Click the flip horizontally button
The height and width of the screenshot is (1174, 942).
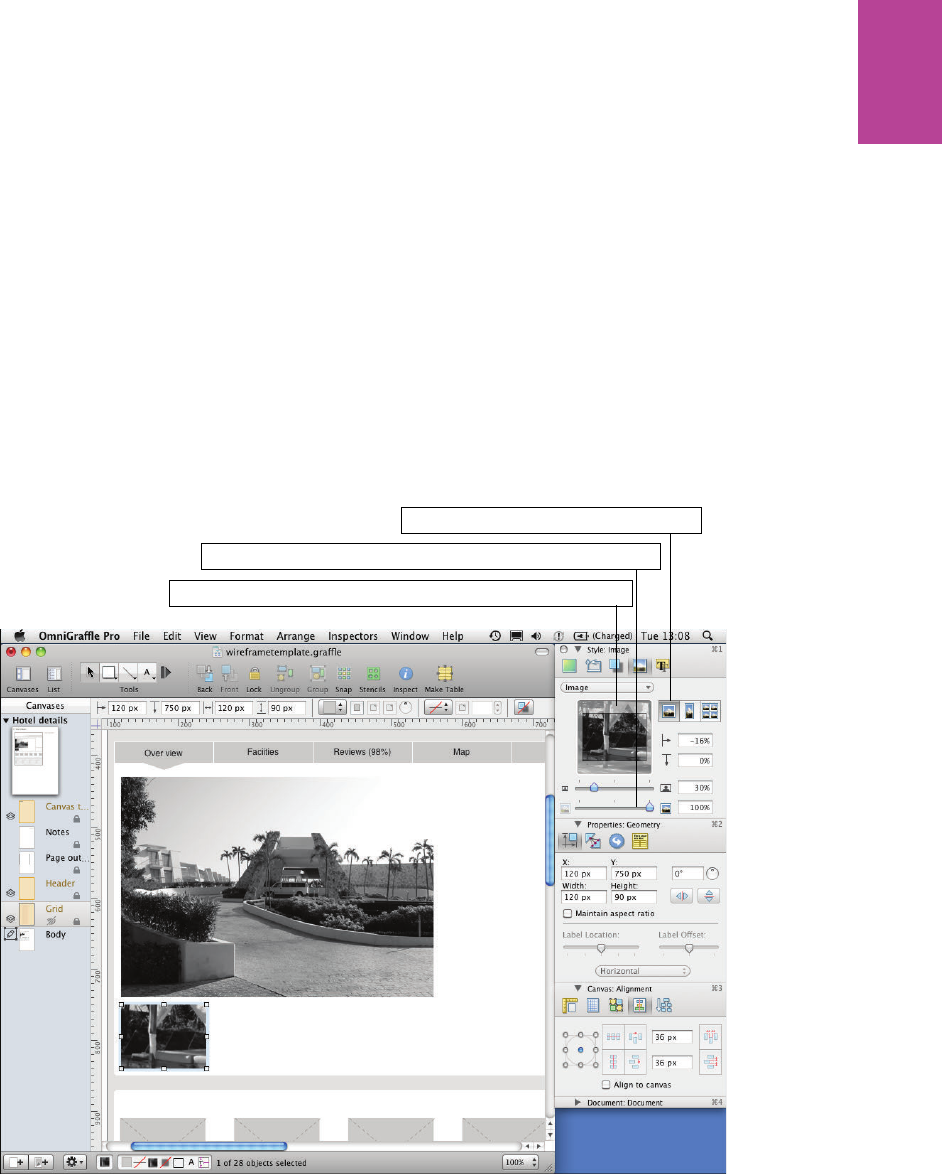point(681,895)
